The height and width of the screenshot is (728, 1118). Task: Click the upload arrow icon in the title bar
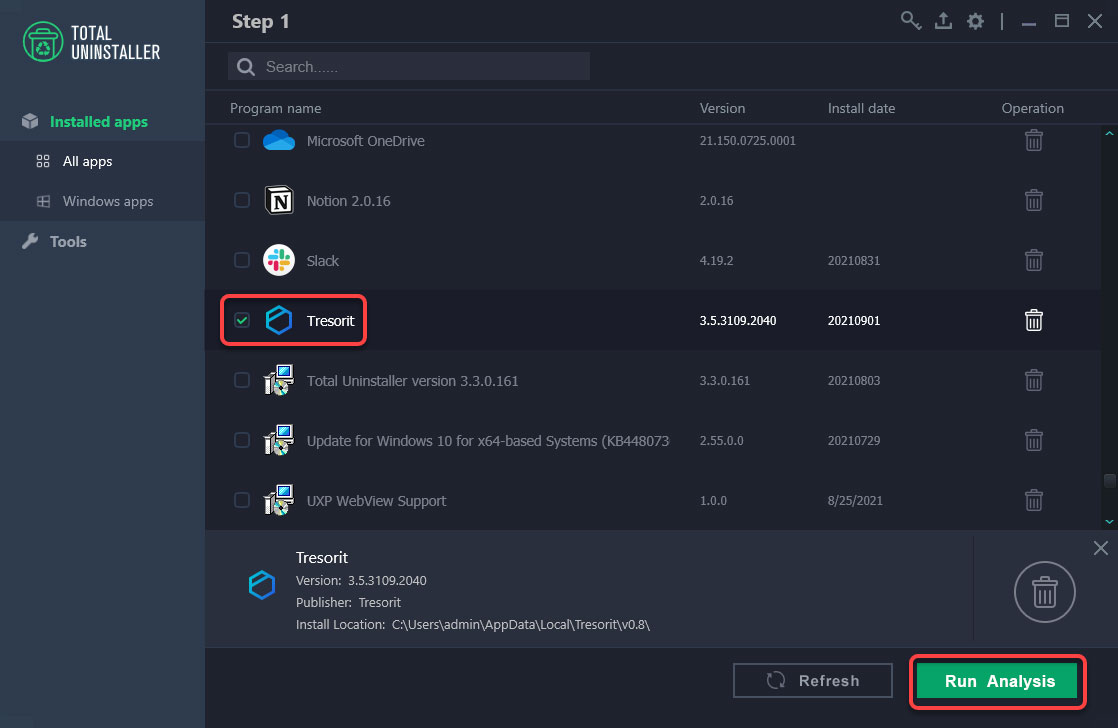943,21
